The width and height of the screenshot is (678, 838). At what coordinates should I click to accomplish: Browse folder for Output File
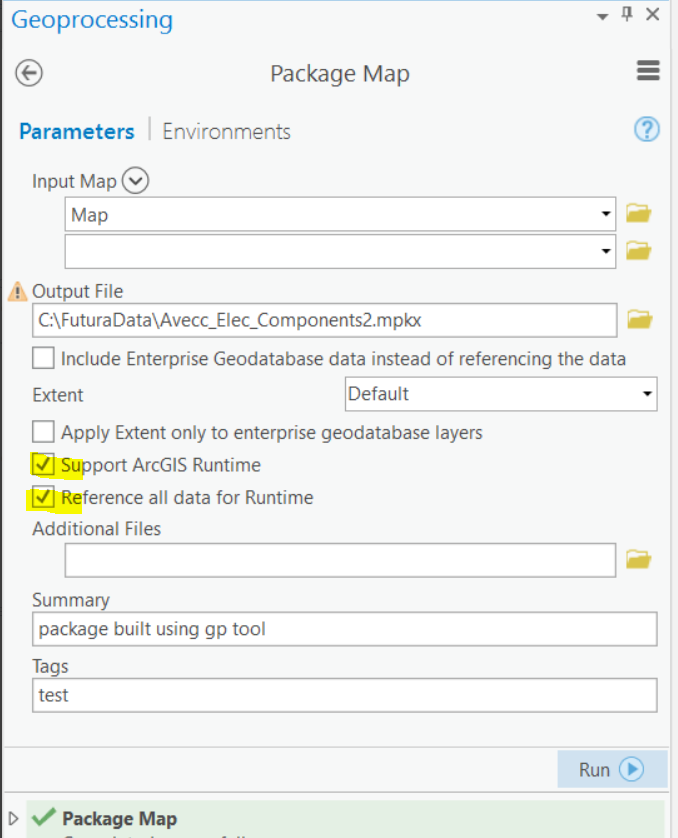coord(640,320)
